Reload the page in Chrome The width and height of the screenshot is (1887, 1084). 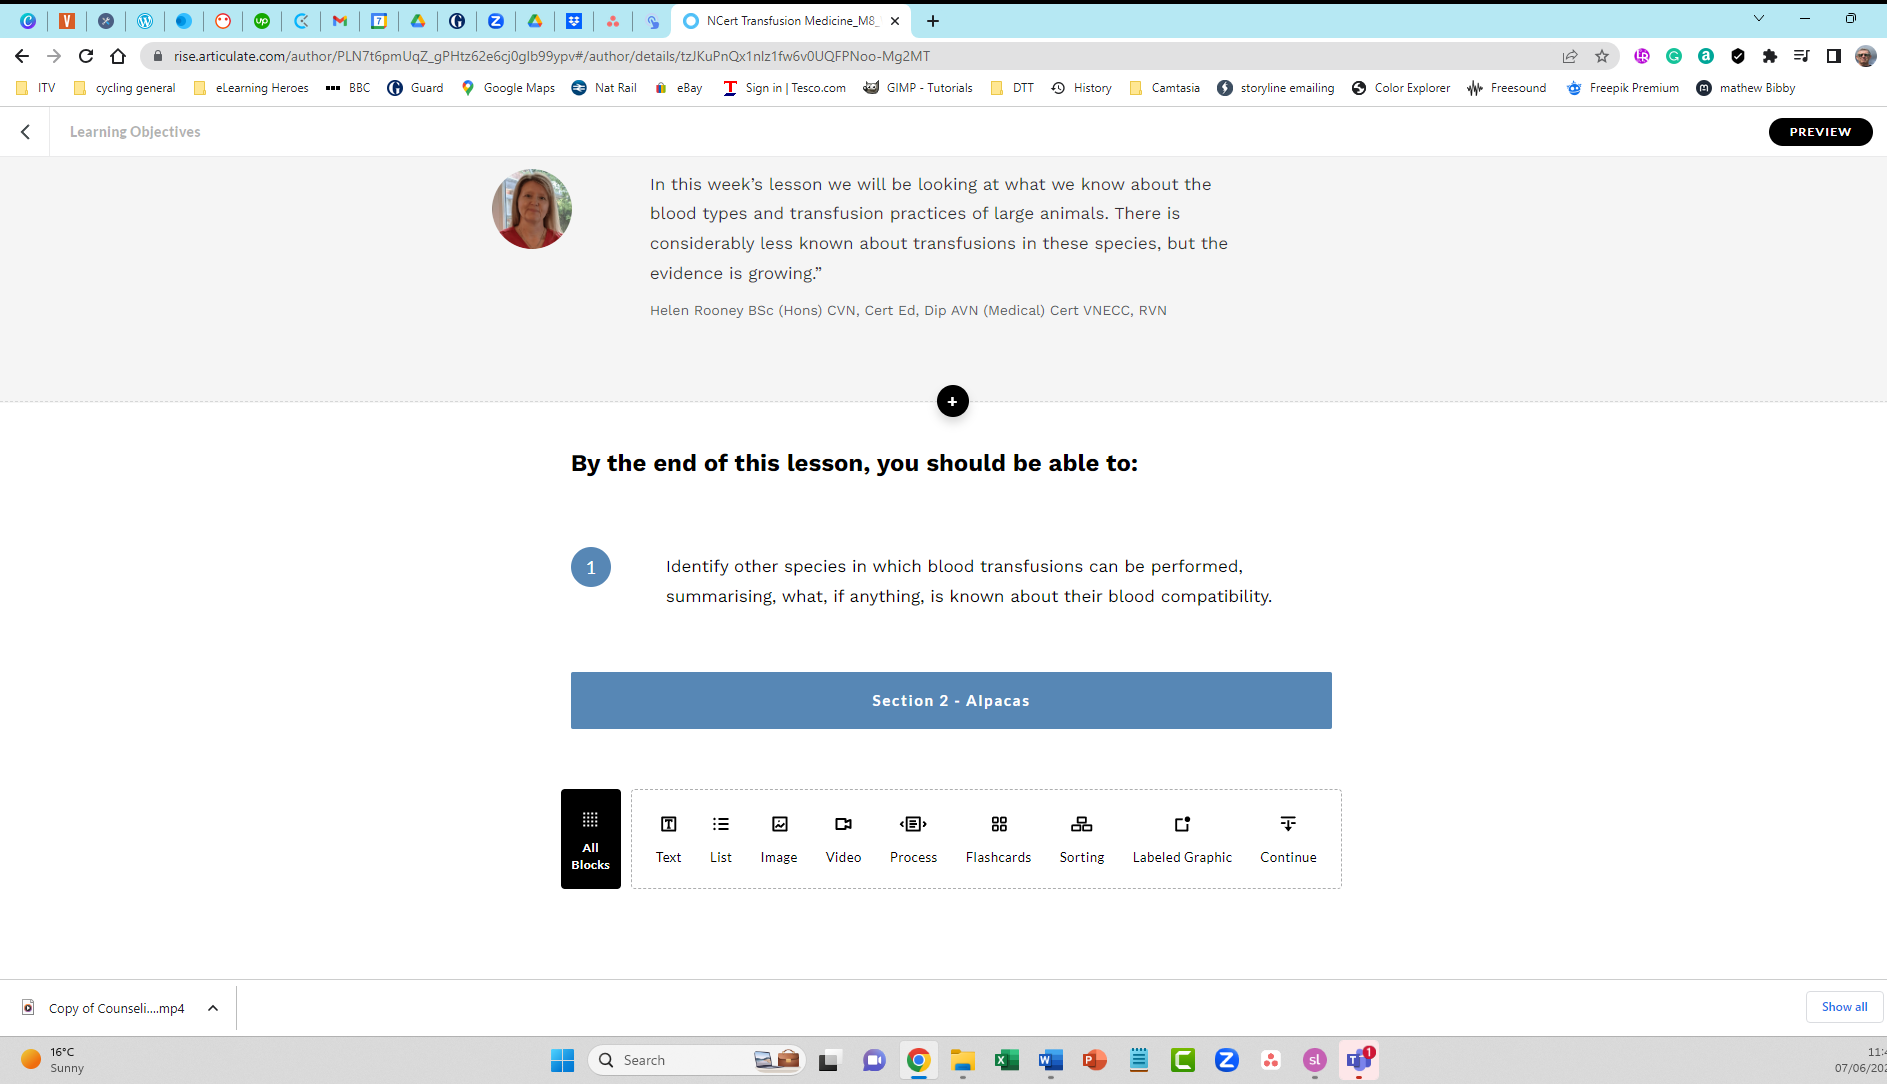coord(86,56)
